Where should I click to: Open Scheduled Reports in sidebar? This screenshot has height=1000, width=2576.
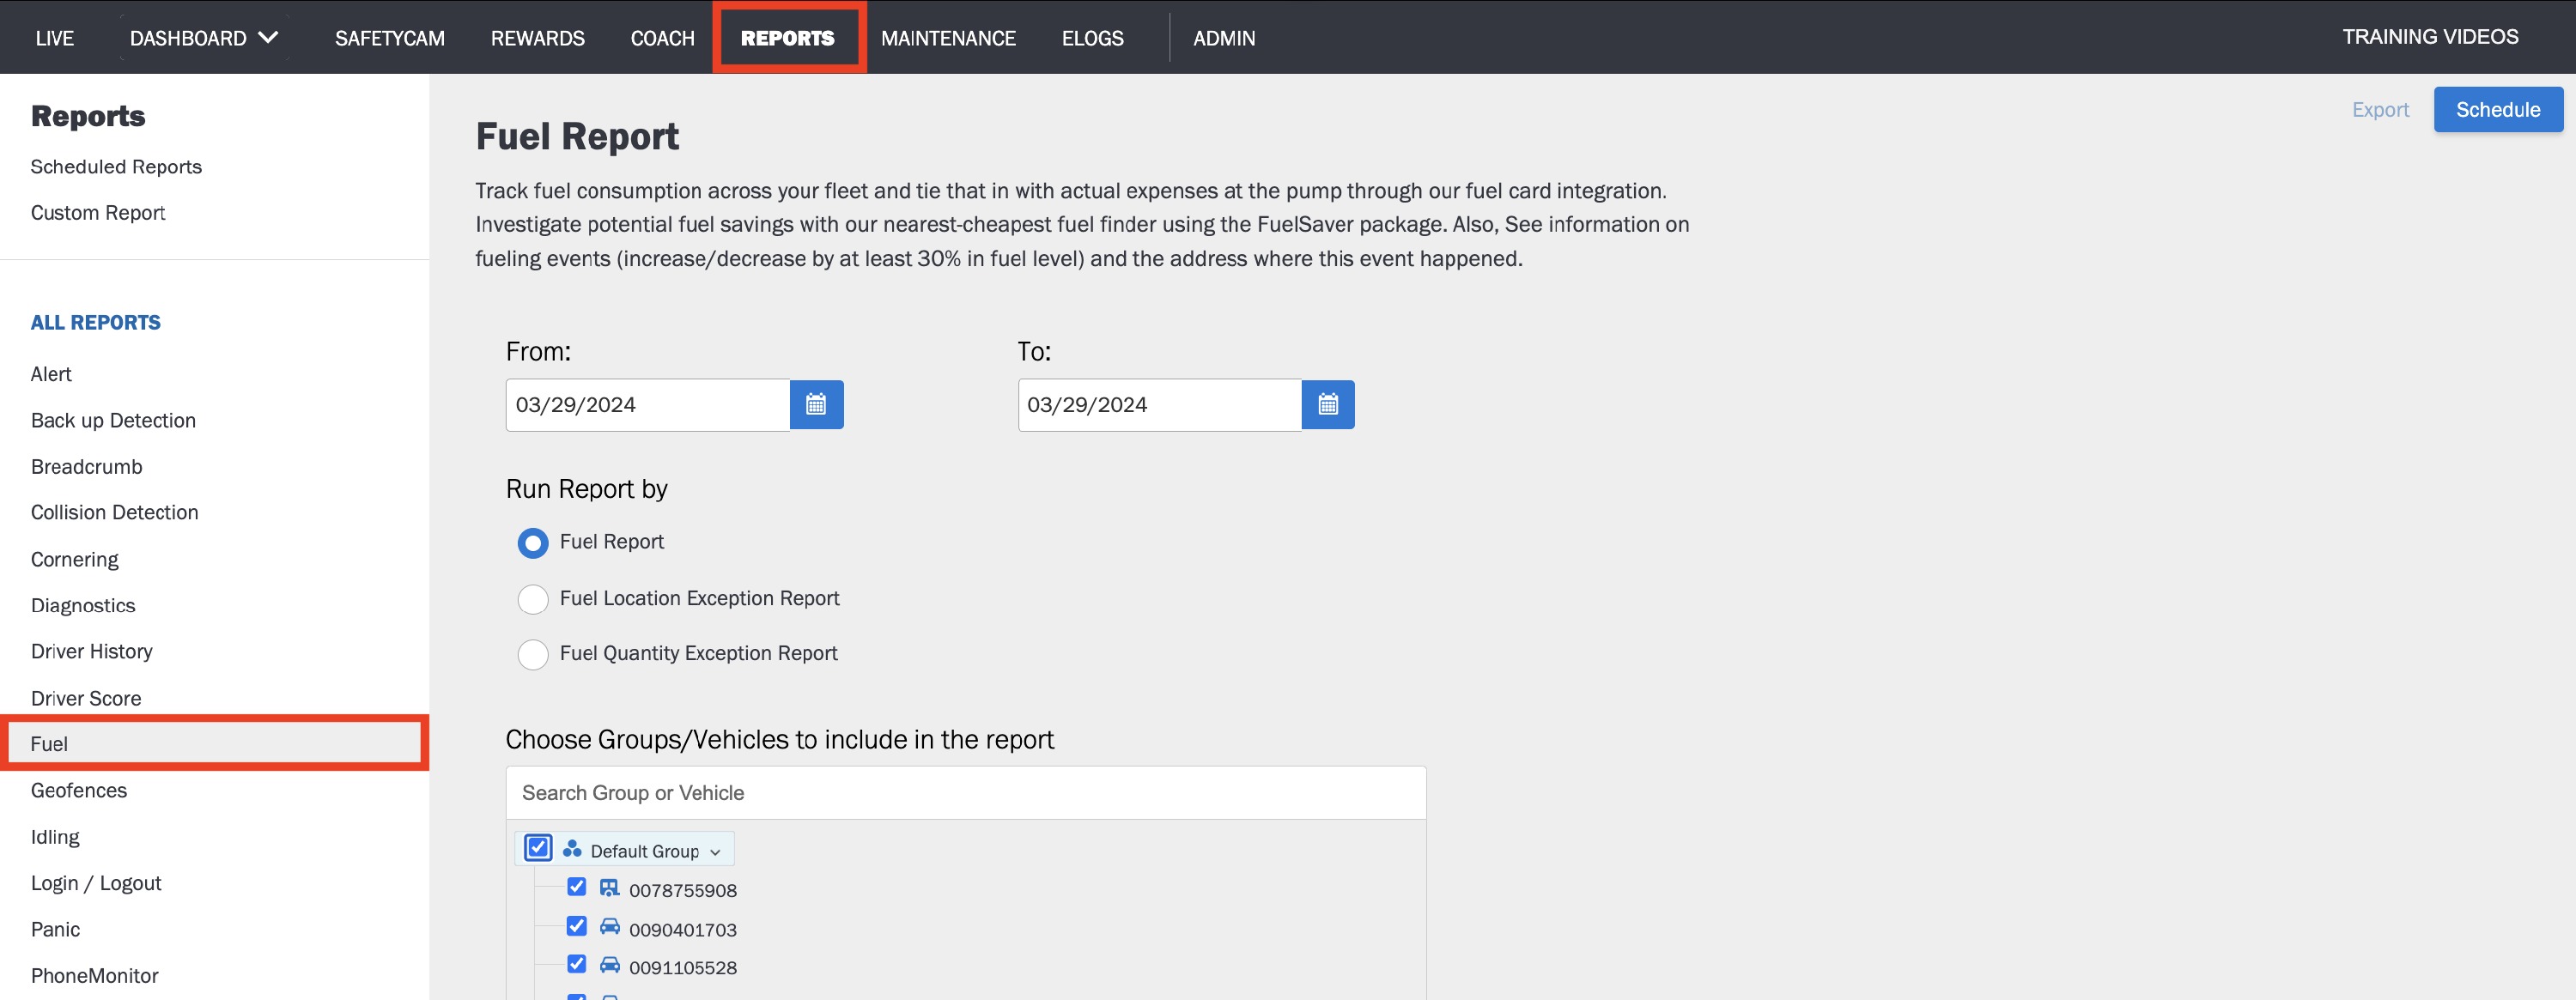116,167
